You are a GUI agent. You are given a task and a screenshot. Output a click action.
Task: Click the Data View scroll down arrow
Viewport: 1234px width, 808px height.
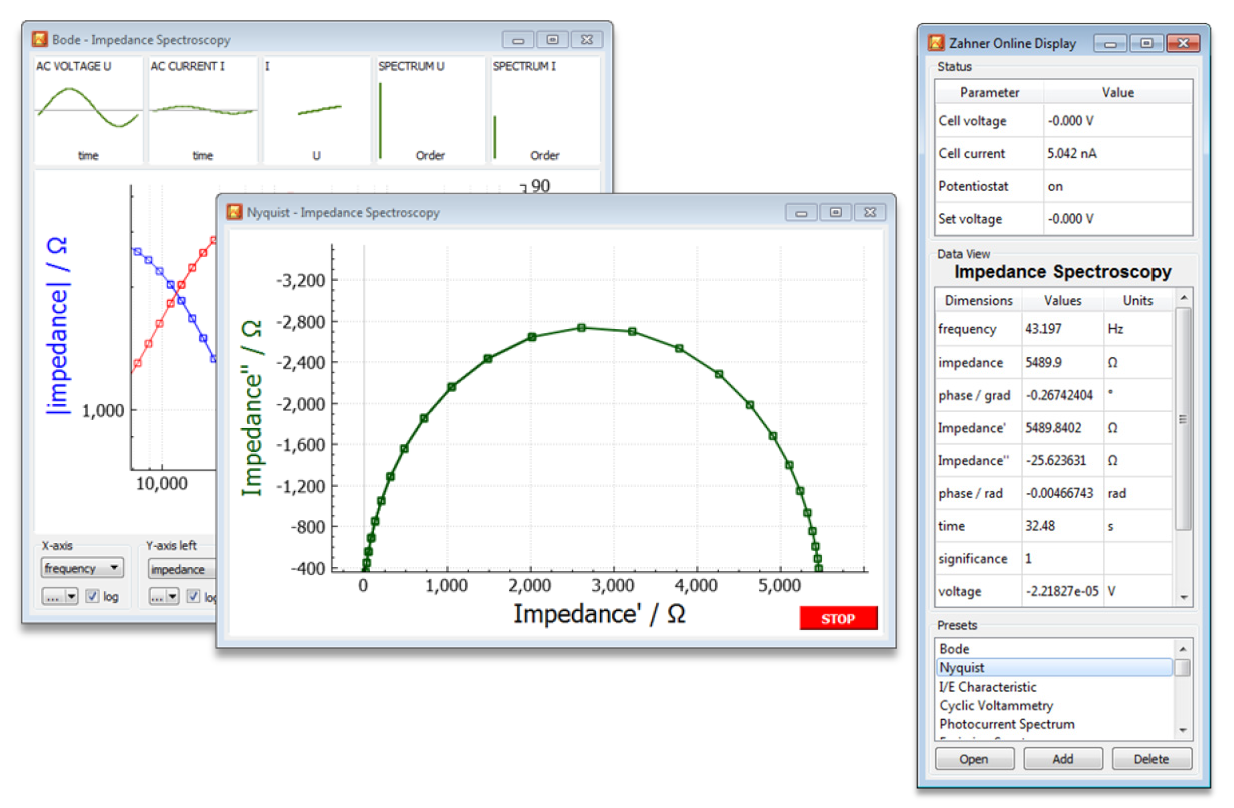tap(1183, 598)
